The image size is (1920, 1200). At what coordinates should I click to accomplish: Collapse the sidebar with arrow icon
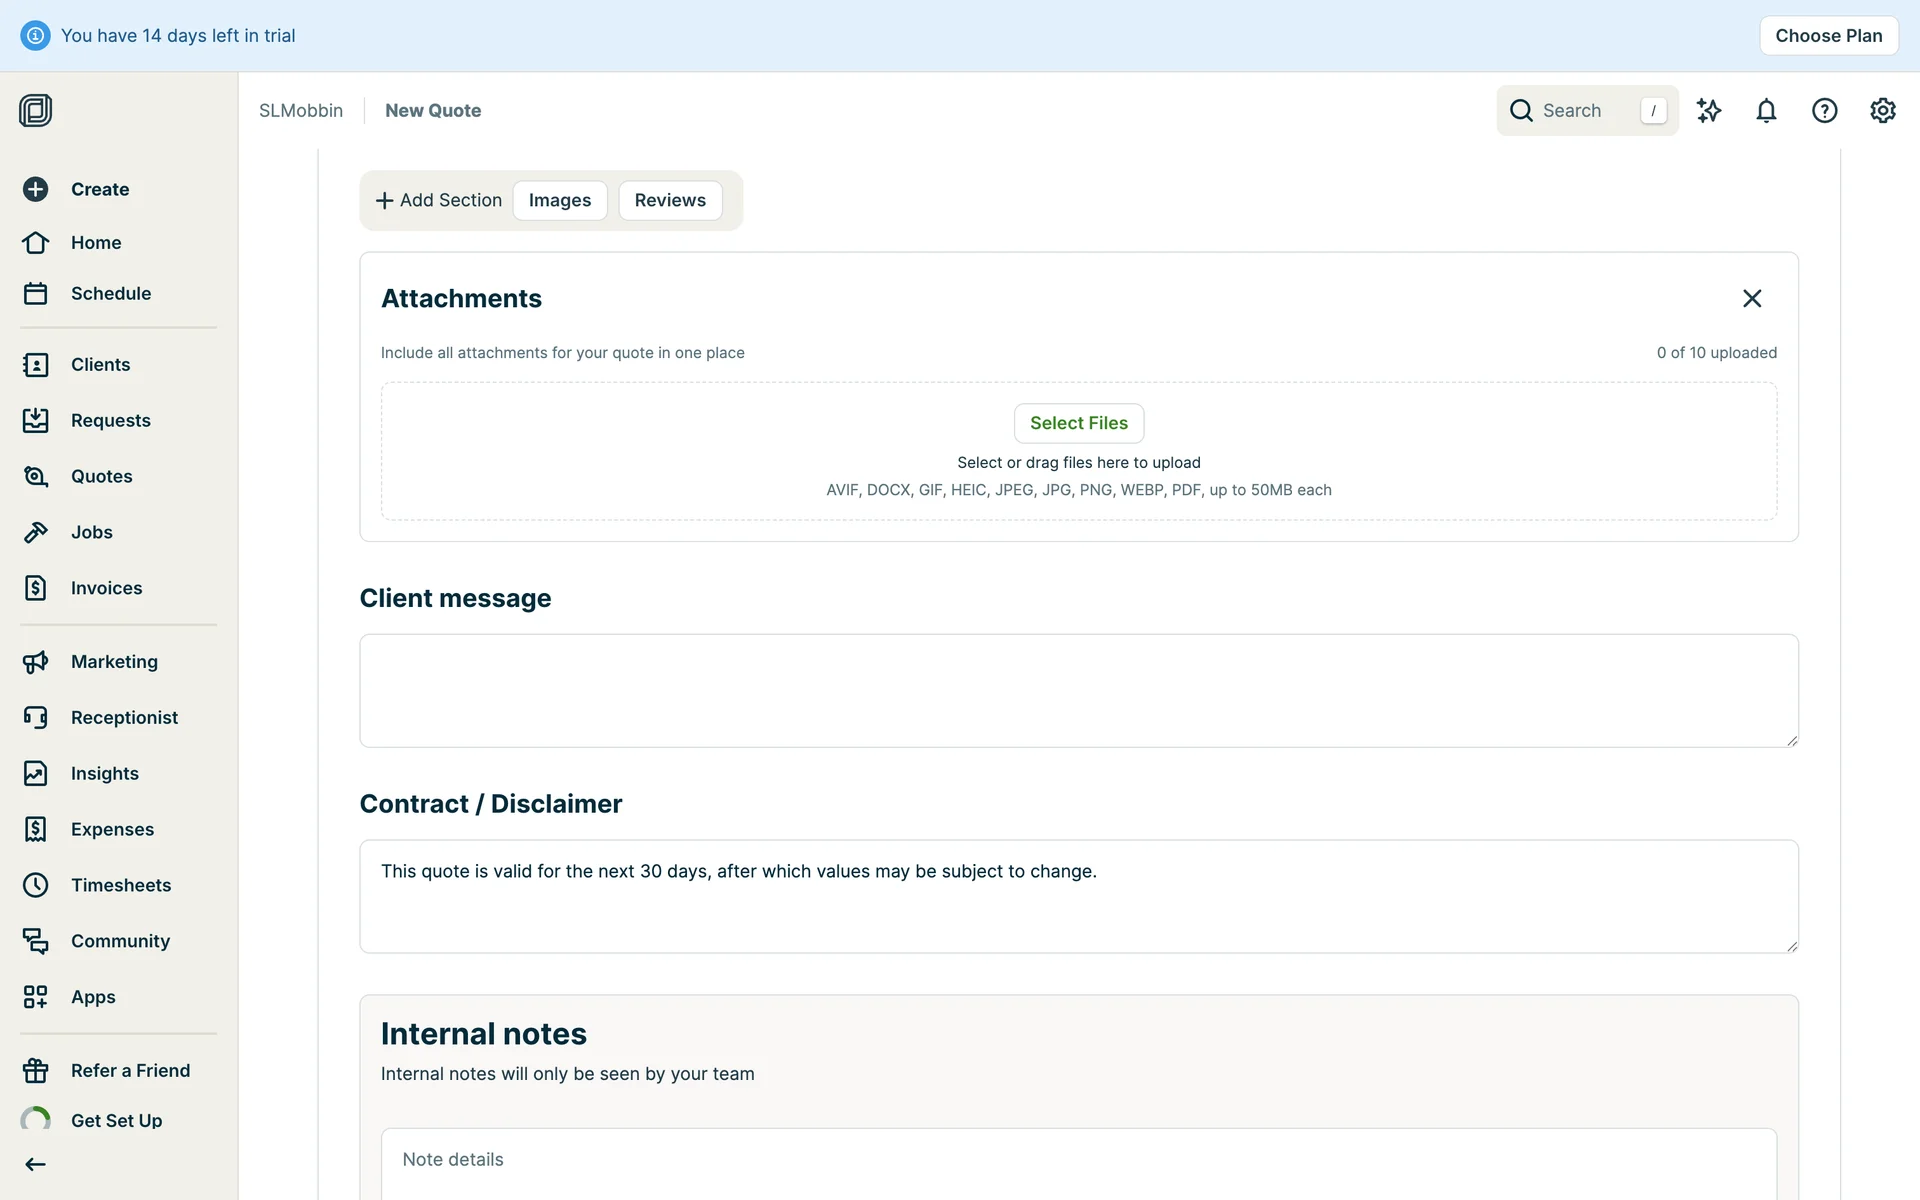(x=36, y=1164)
